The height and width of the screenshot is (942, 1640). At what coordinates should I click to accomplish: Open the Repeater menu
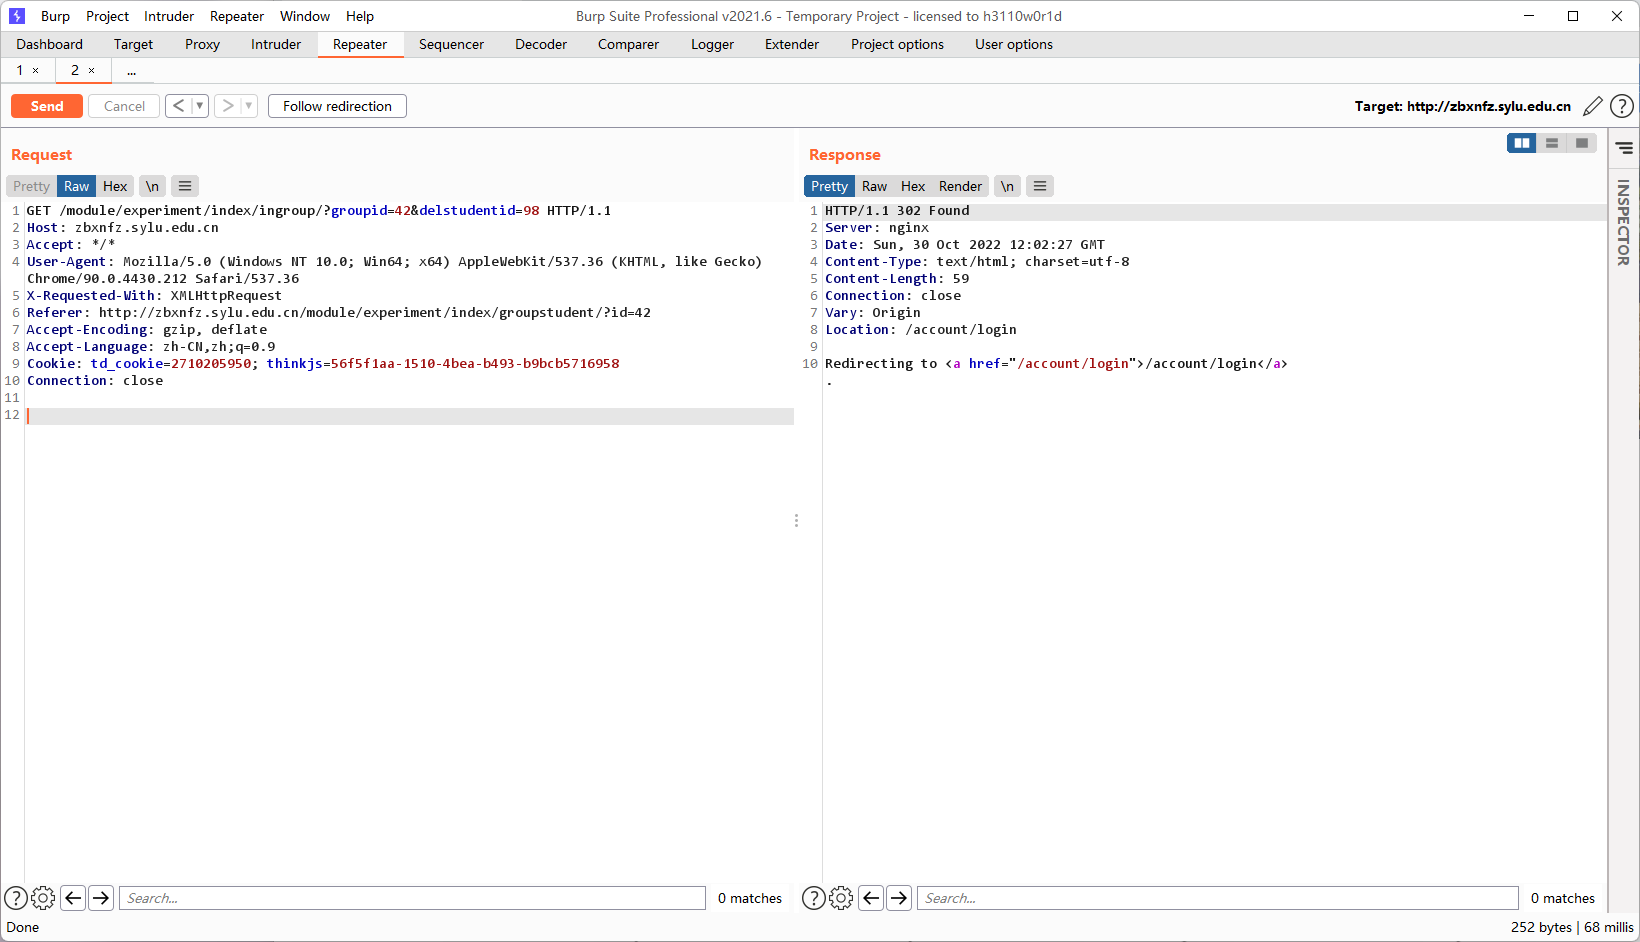237,16
